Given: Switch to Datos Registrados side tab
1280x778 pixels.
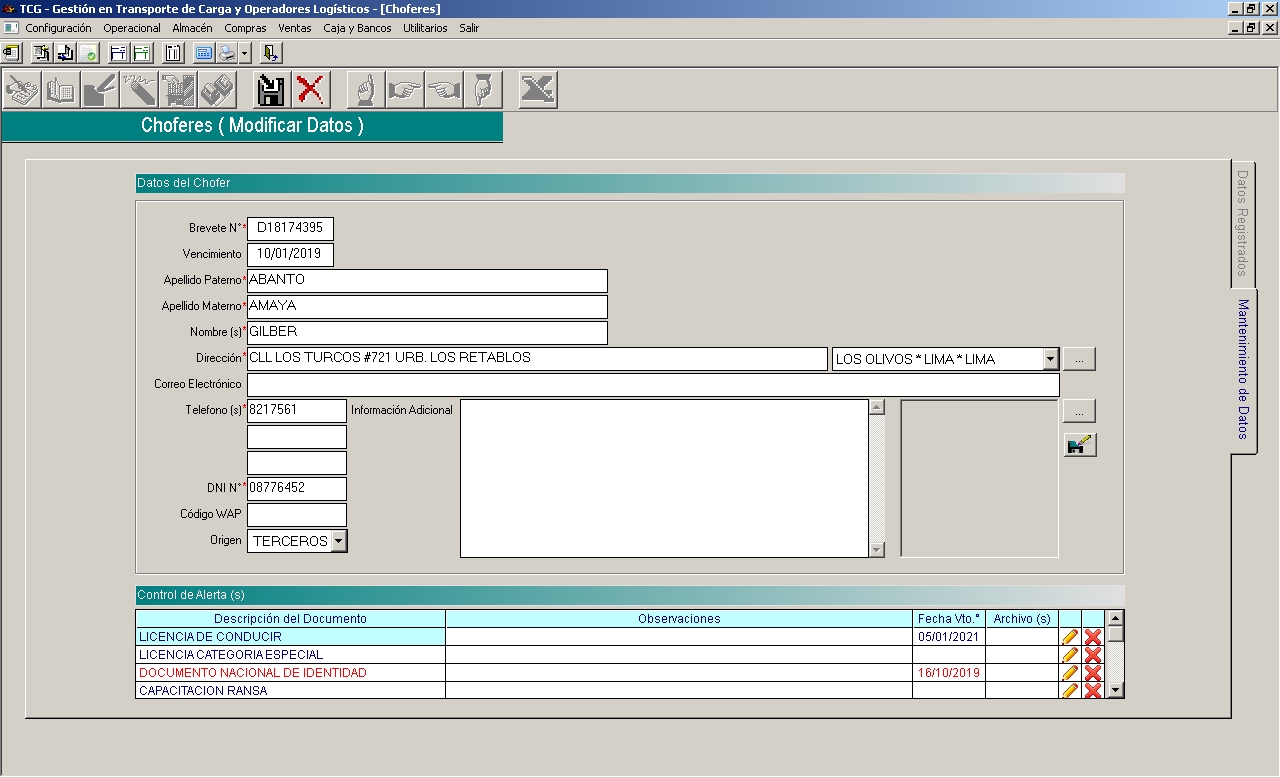Looking at the screenshot, I should (x=1243, y=222).
